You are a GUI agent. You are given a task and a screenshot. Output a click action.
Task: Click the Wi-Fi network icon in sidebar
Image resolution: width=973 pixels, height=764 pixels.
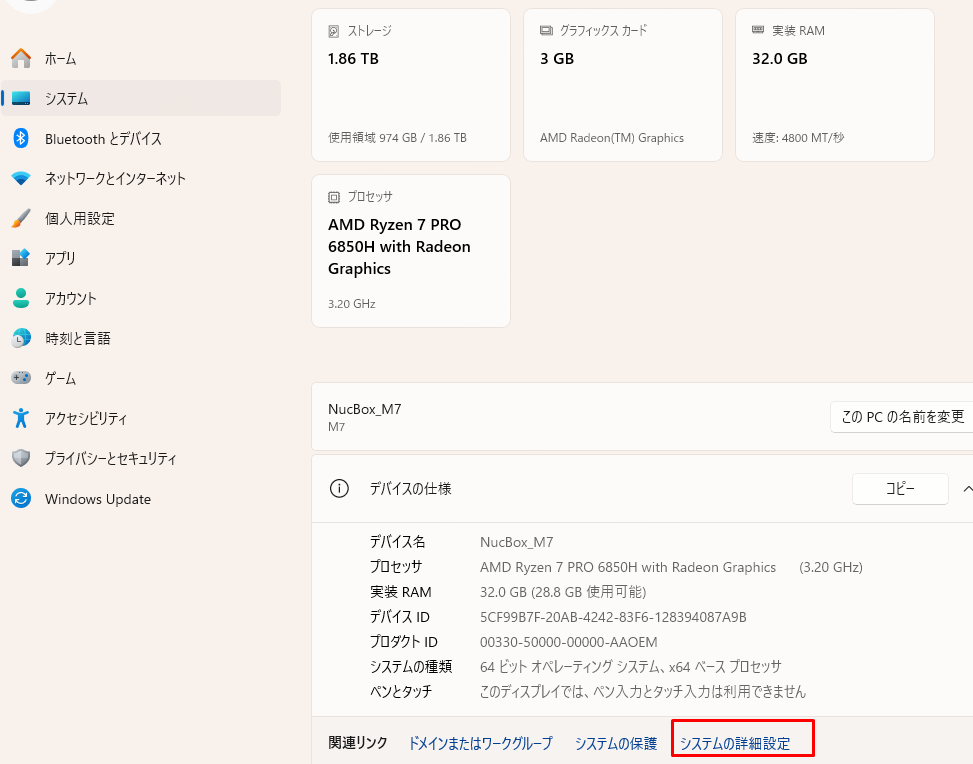(x=21, y=178)
